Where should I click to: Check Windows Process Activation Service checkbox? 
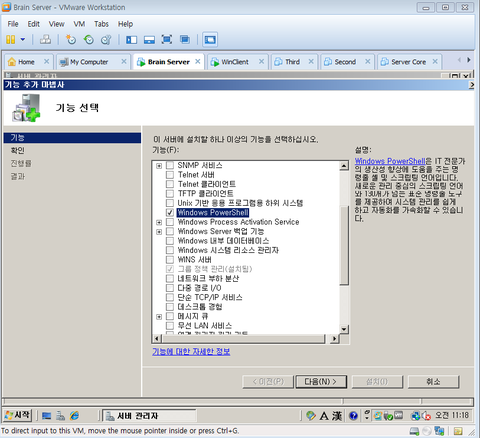(x=170, y=222)
